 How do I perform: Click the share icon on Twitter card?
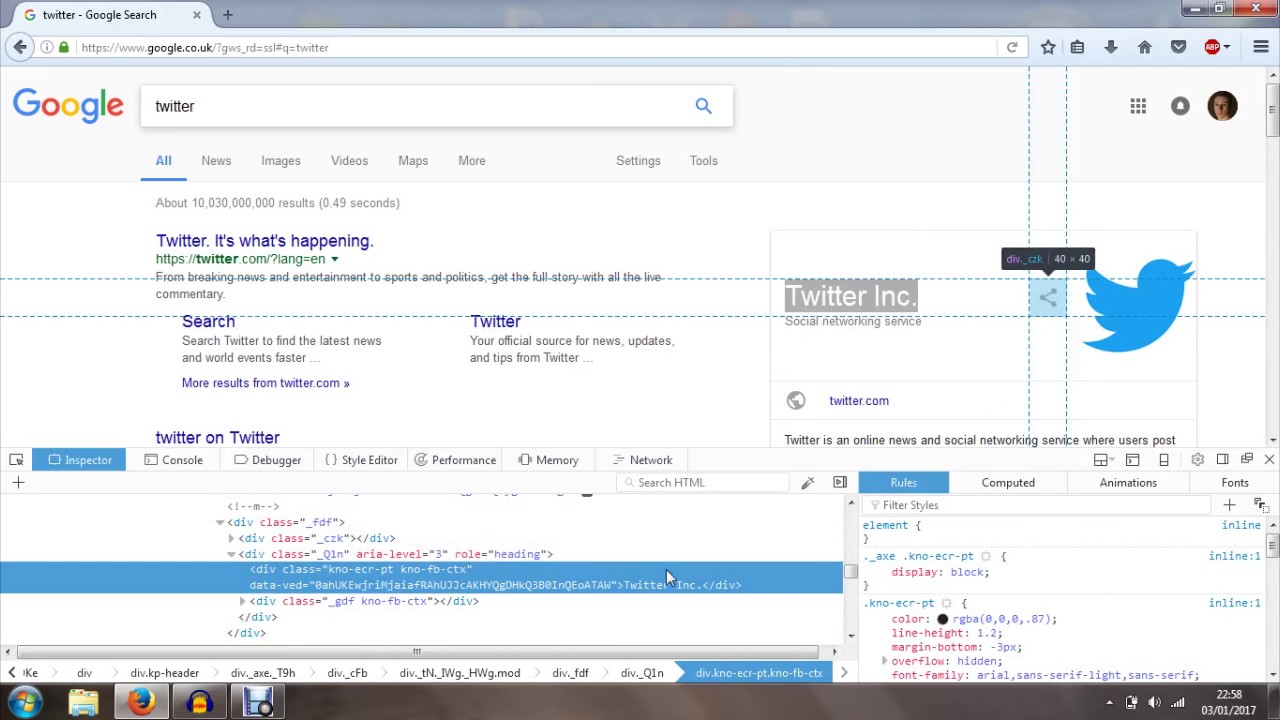pyautogui.click(x=1048, y=297)
